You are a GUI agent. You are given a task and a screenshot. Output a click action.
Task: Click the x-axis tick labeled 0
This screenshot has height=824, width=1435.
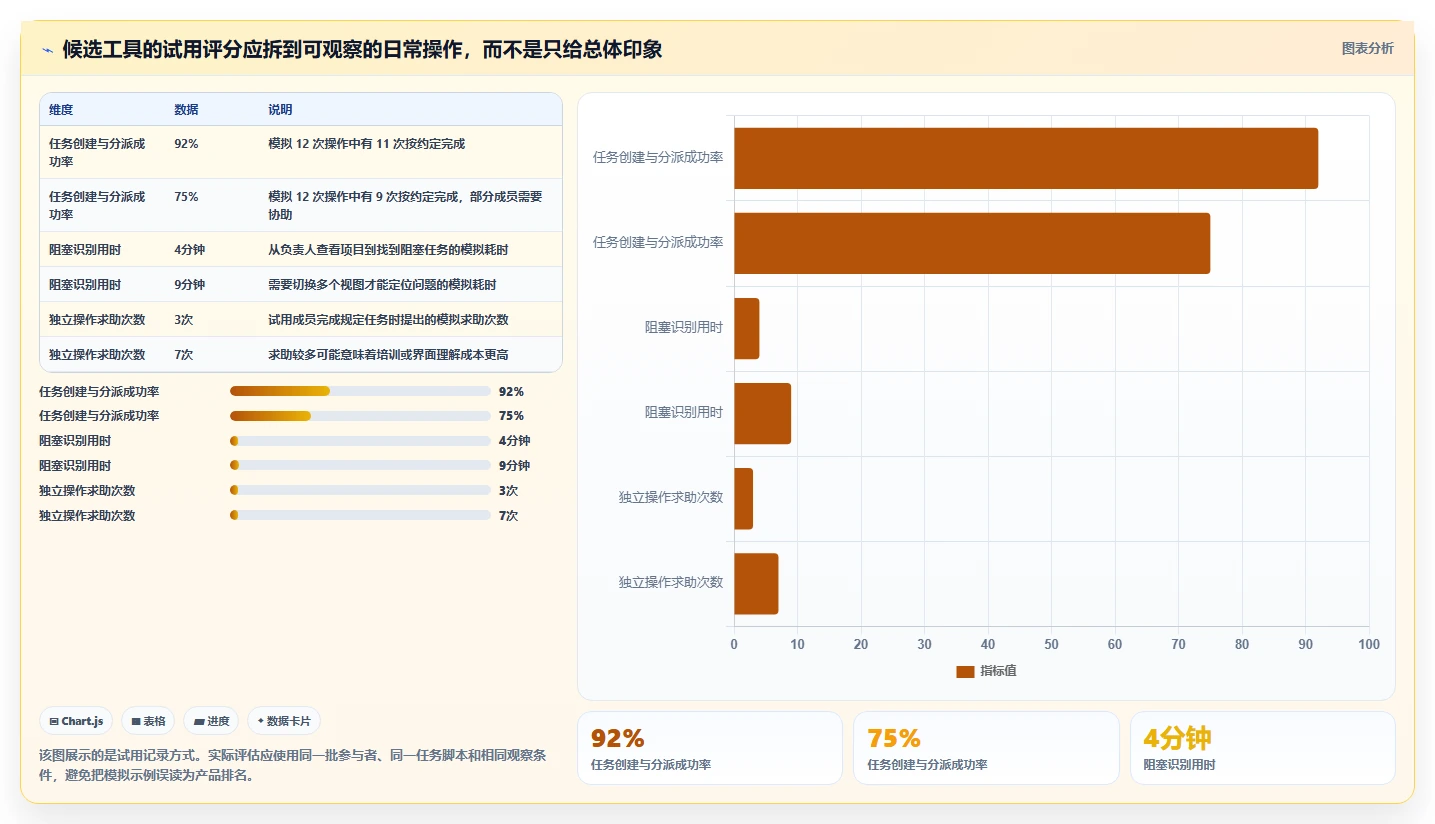click(734, 644)
